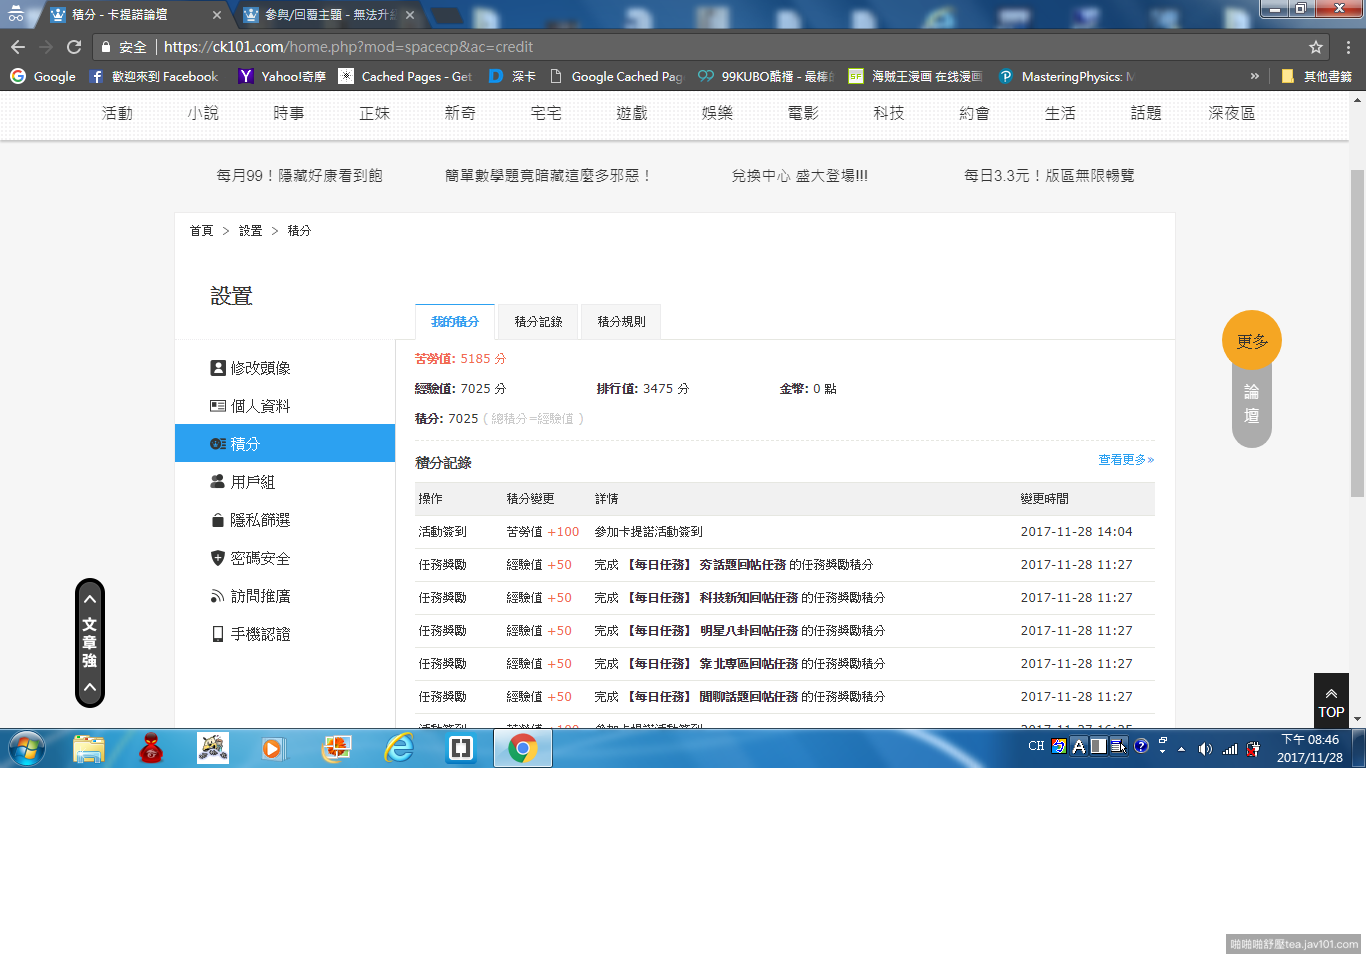Open 手機認證 in the settings sidebar
The image size is (1366, 959).
tap(285, 634)
